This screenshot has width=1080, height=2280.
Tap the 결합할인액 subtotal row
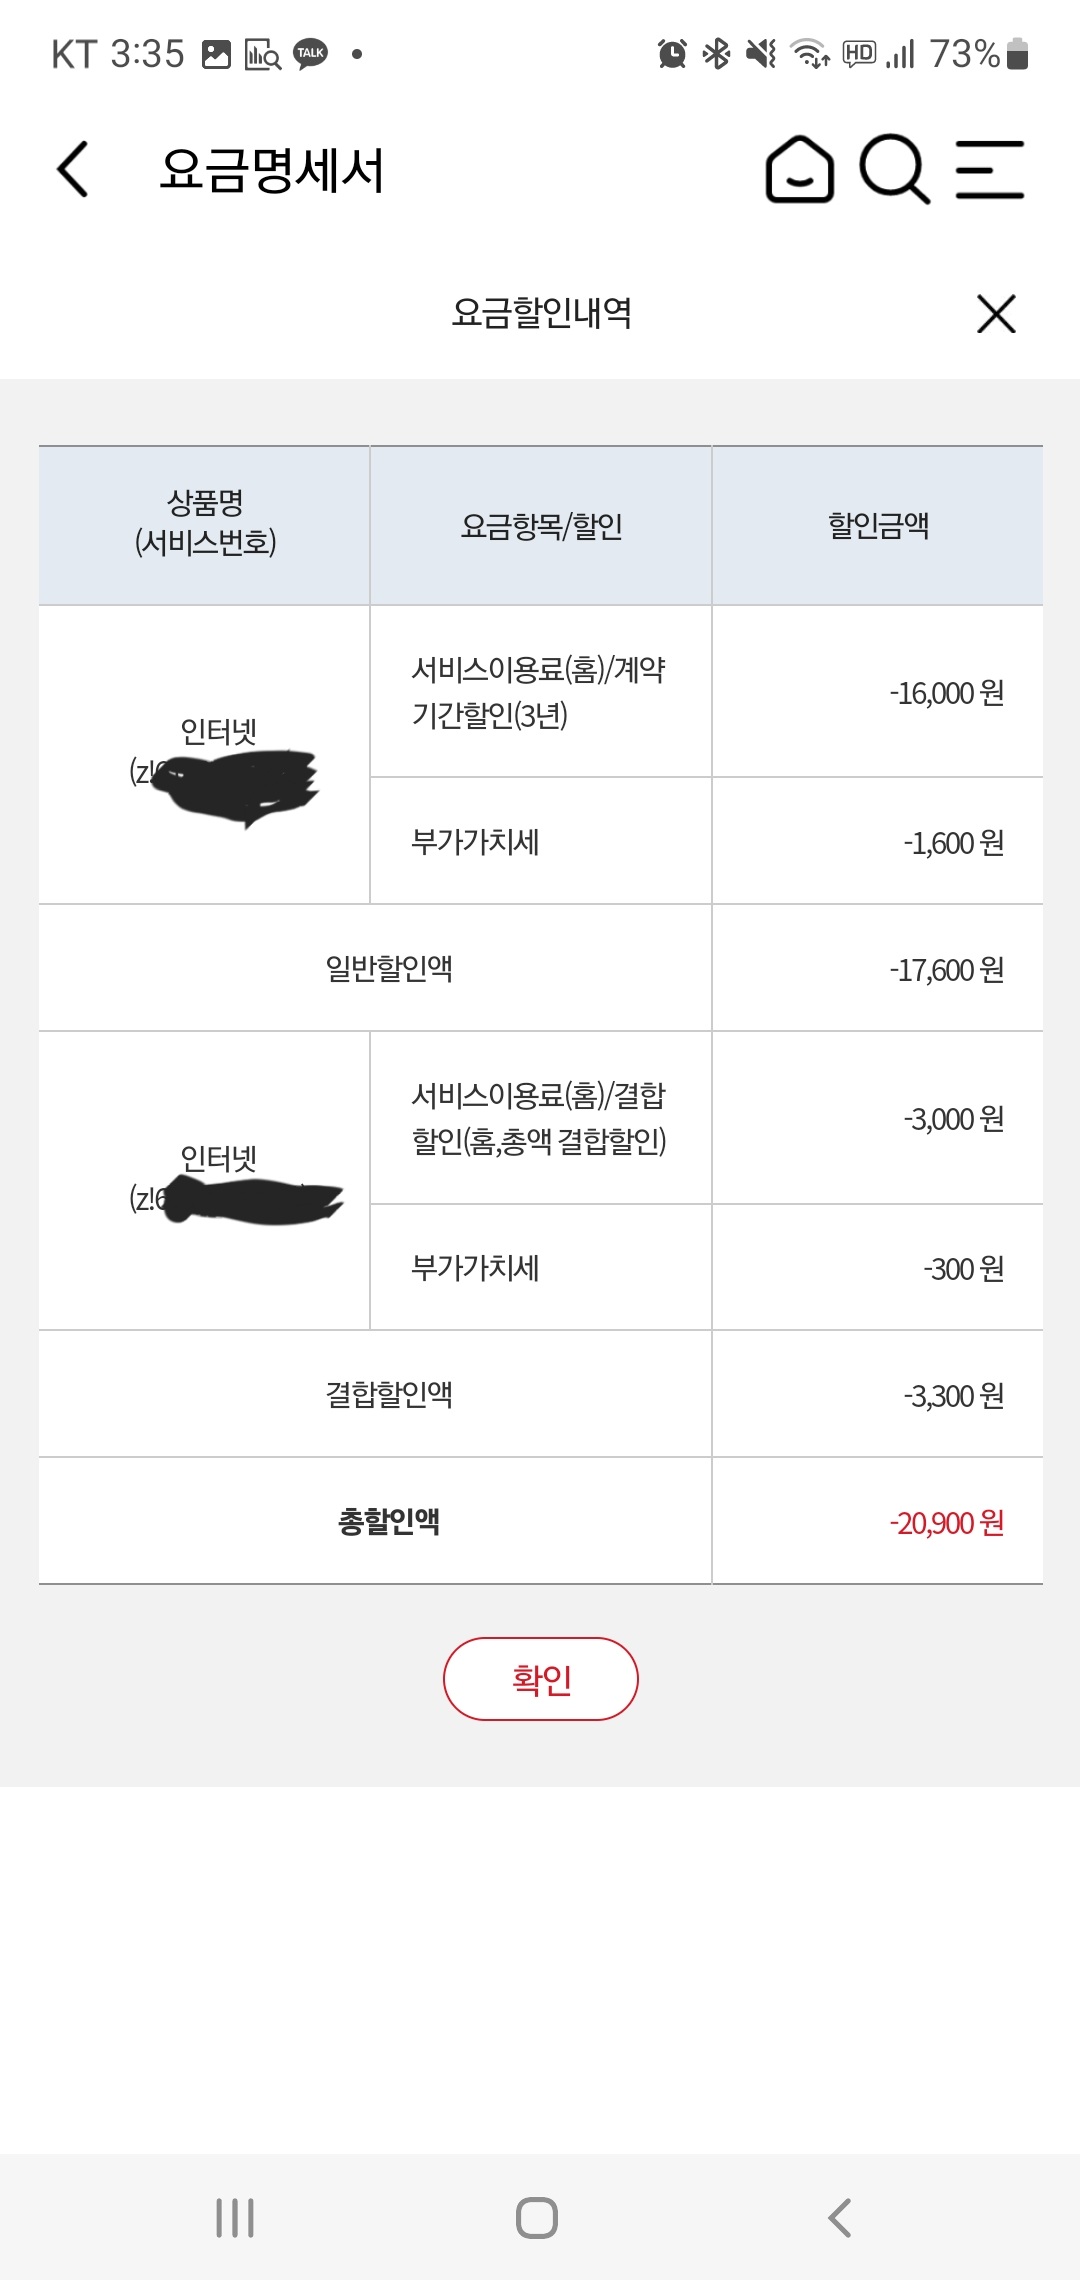389,1394
